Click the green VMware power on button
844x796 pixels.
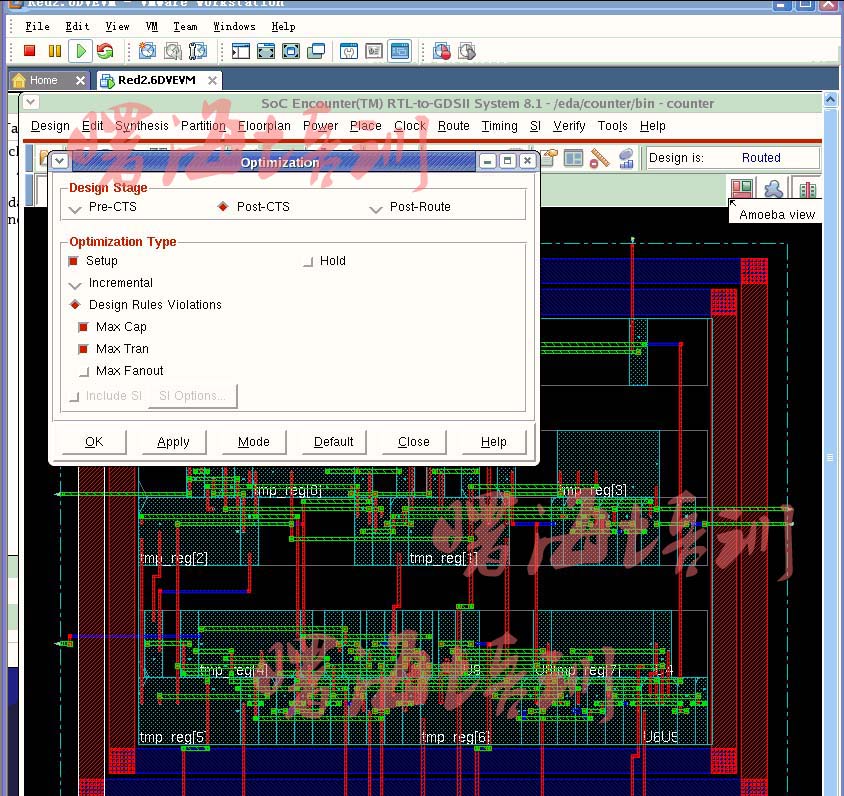(81, 51)
